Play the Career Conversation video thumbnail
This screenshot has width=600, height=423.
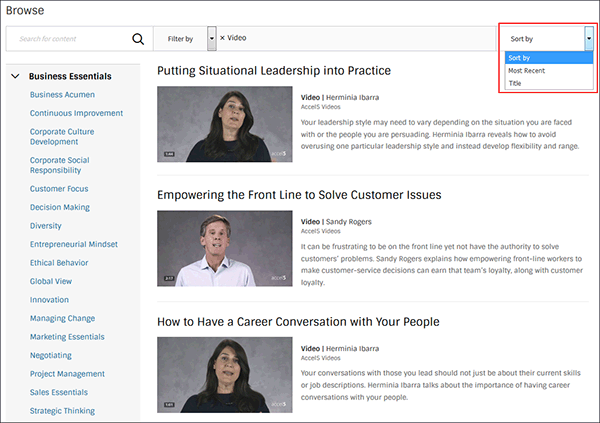click(x=225, y=375)
